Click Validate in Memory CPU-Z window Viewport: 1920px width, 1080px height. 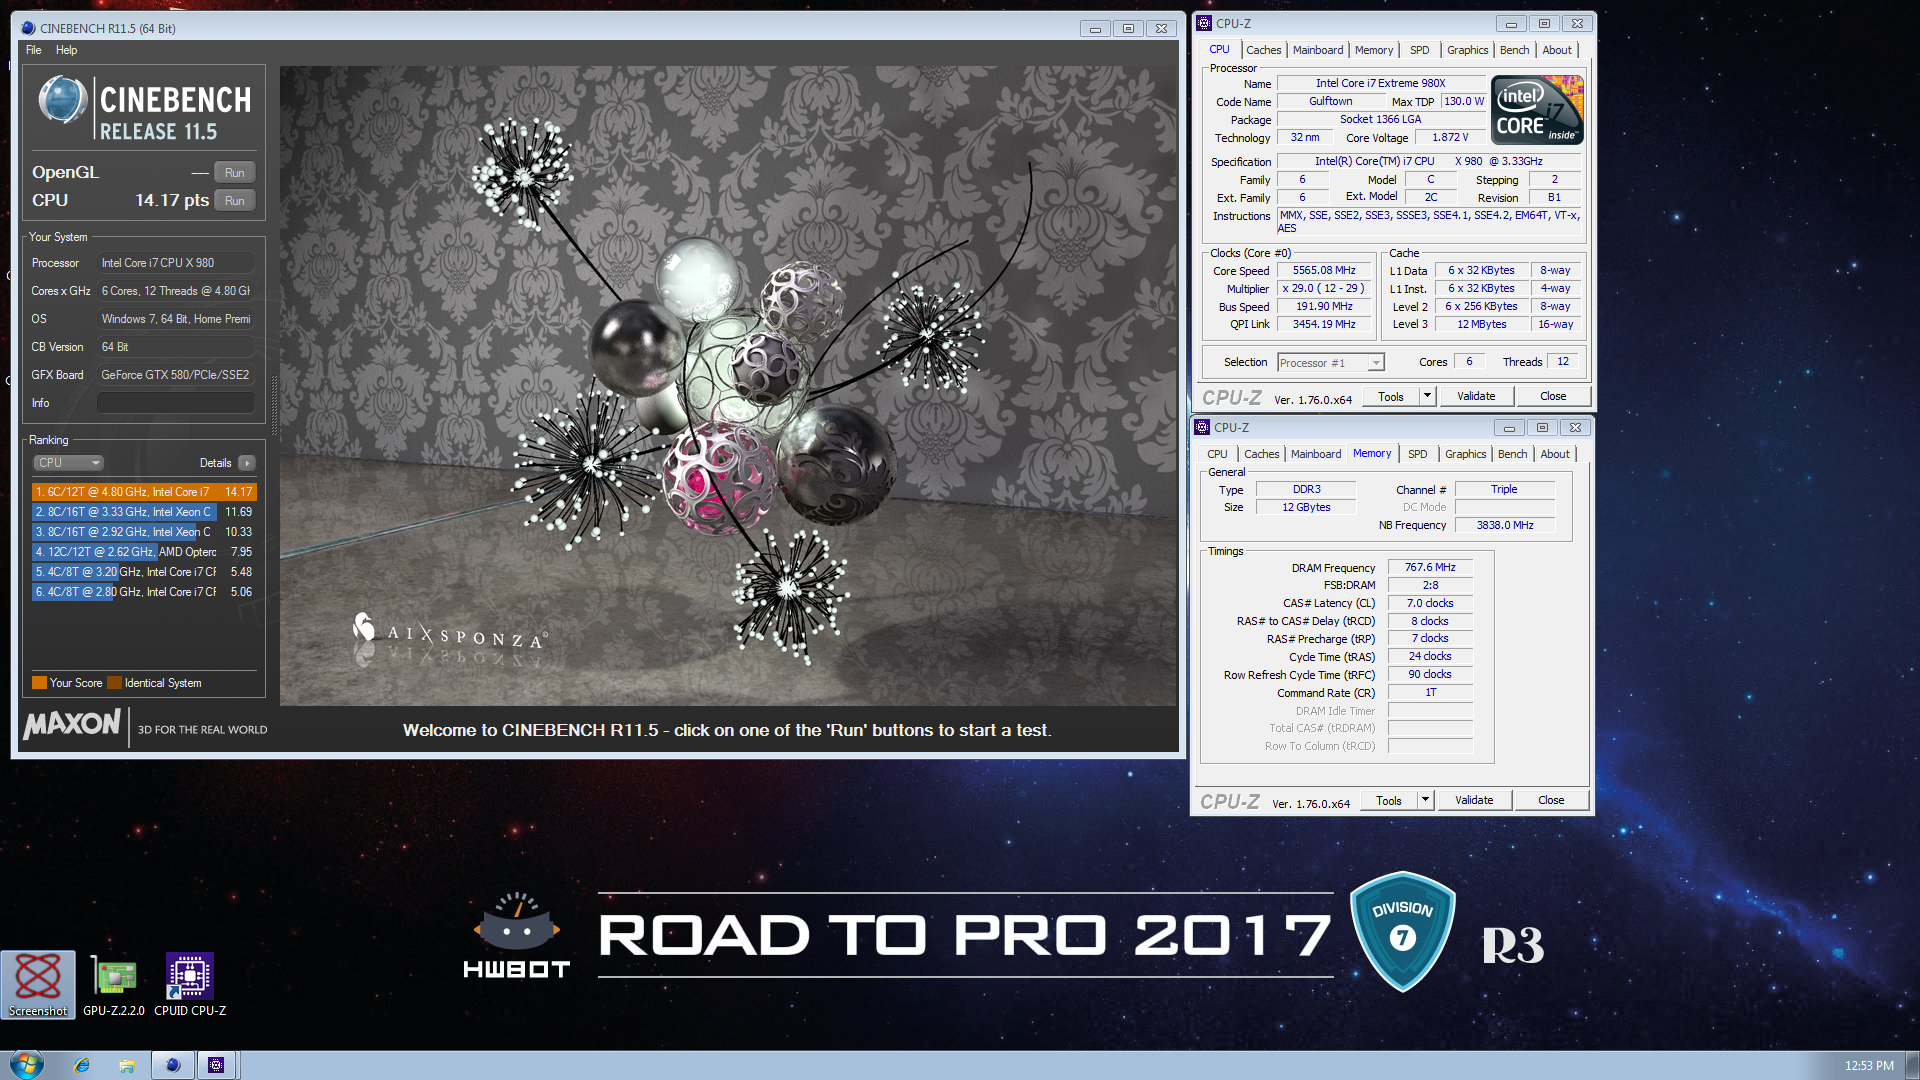(1474, 800)
